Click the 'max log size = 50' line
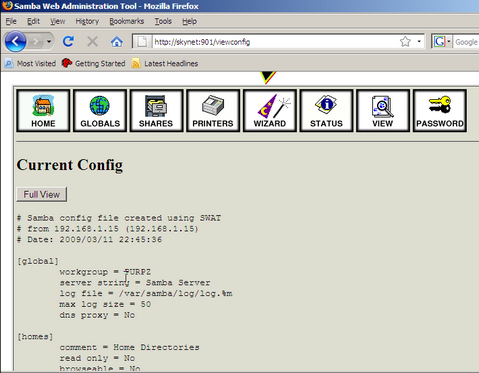The height and width of the screenshot is (373, 479). tap(105, 304)
